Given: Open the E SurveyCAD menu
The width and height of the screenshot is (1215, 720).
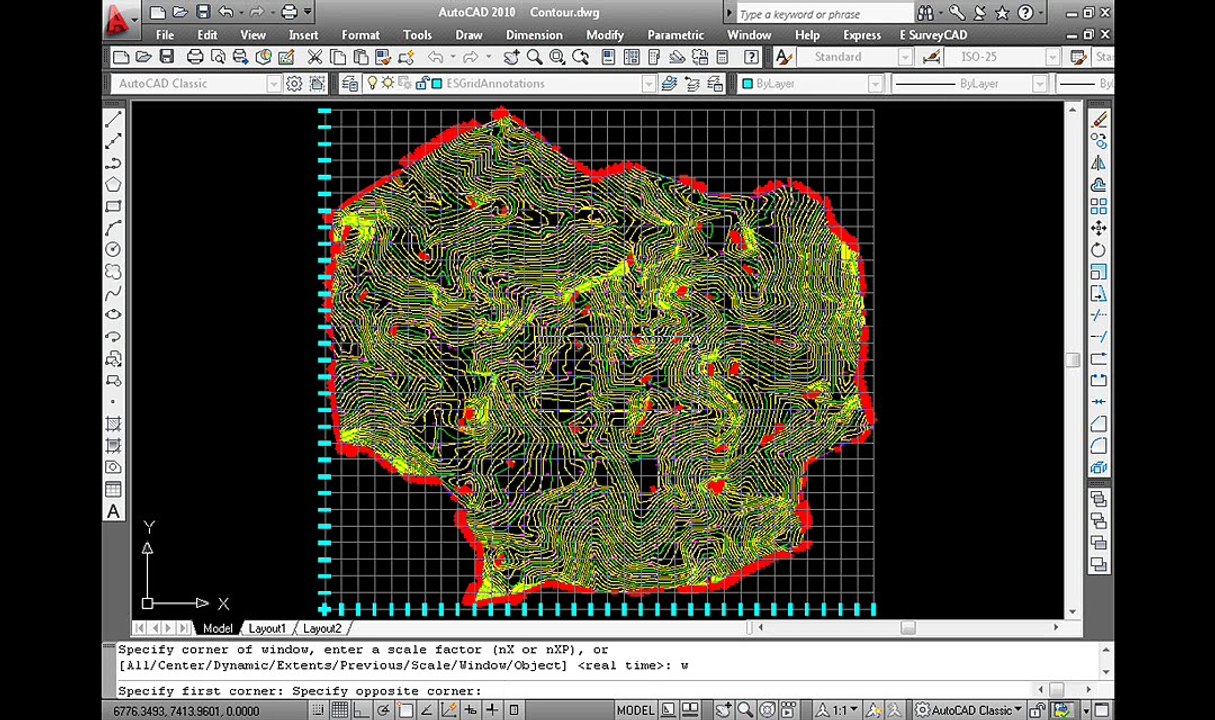Looking at the screenshot, I should click(933, 35).
